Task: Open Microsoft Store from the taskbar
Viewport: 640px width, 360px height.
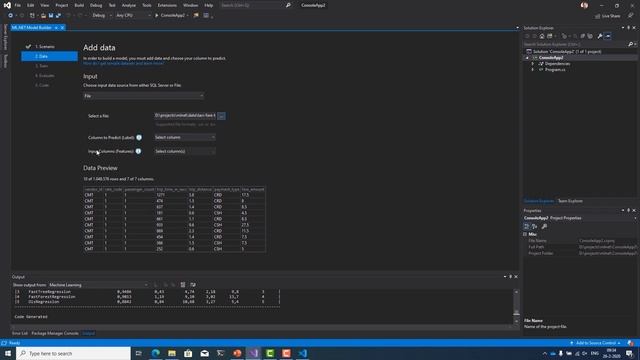Action: click(188, 353)
